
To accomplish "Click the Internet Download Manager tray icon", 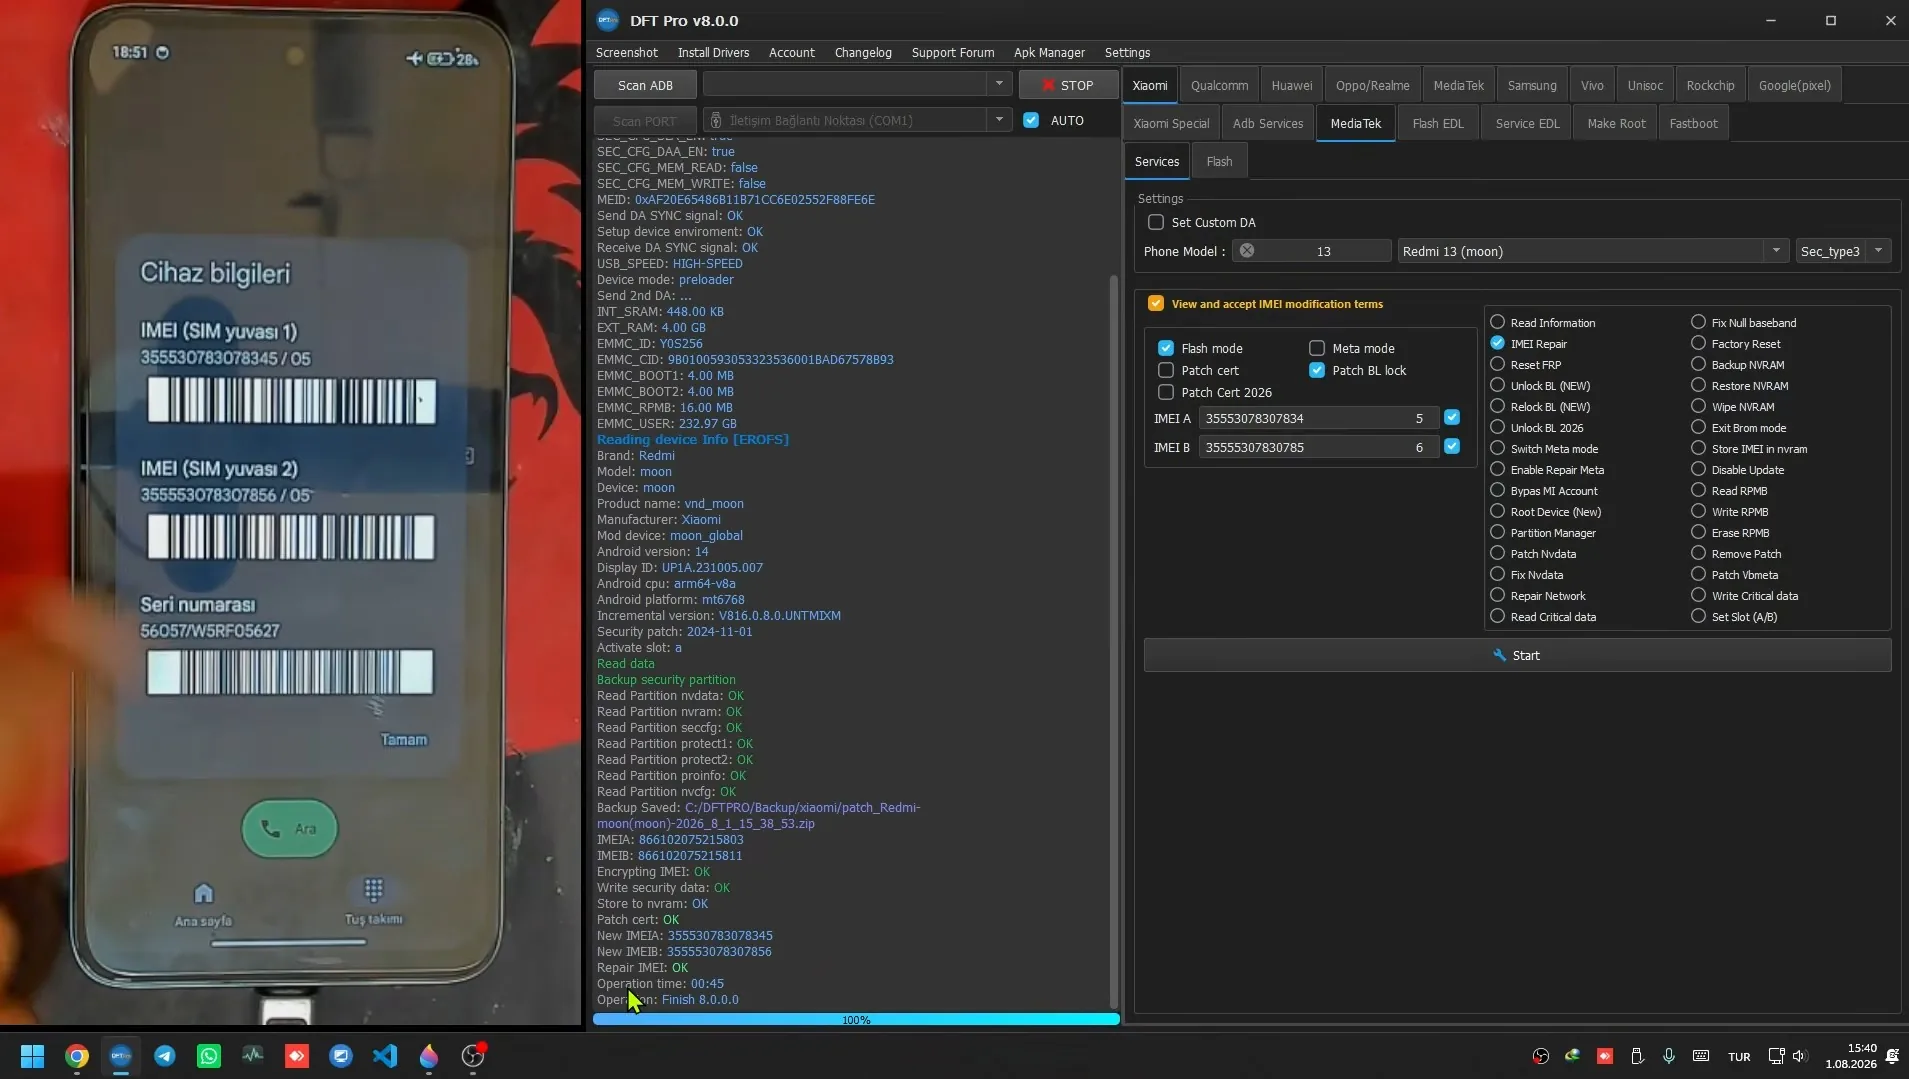I will (1573, 1056).
